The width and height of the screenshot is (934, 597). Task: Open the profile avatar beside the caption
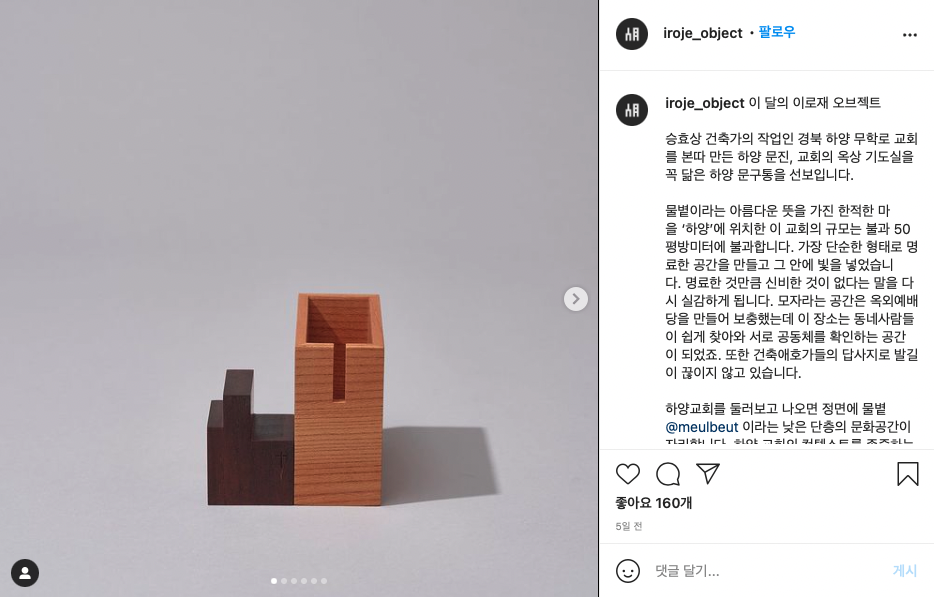(632, 110)
